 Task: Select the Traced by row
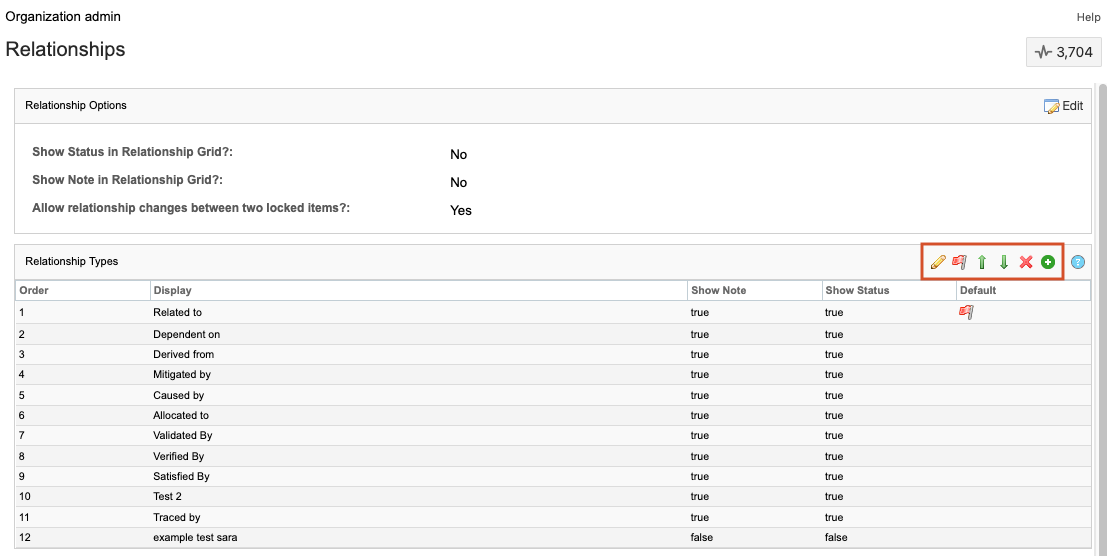click(x=553, y=517)
